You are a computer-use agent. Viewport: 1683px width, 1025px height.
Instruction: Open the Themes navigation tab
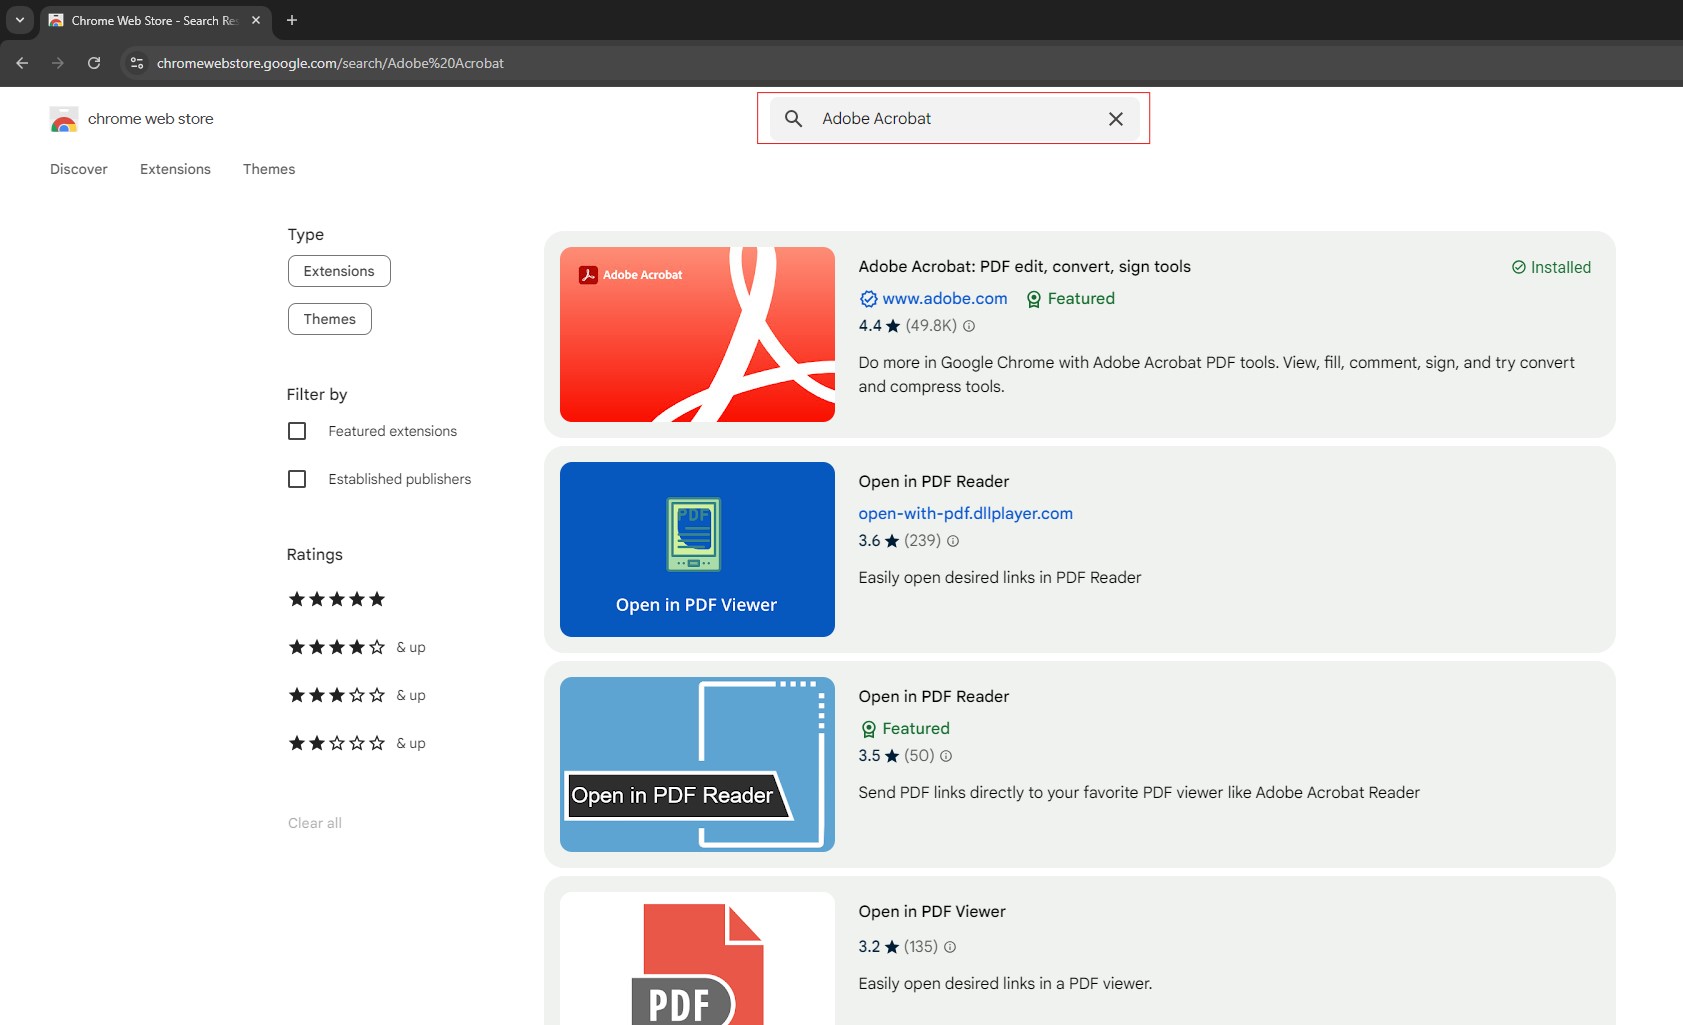point(269,169)
